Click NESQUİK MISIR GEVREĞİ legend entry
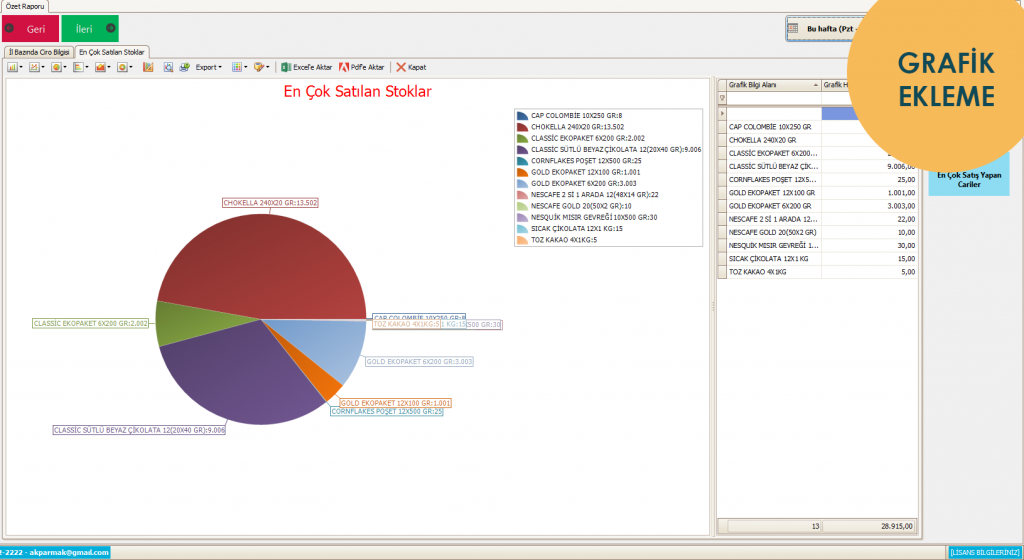Screen dimensions: 1024x560 594,217
